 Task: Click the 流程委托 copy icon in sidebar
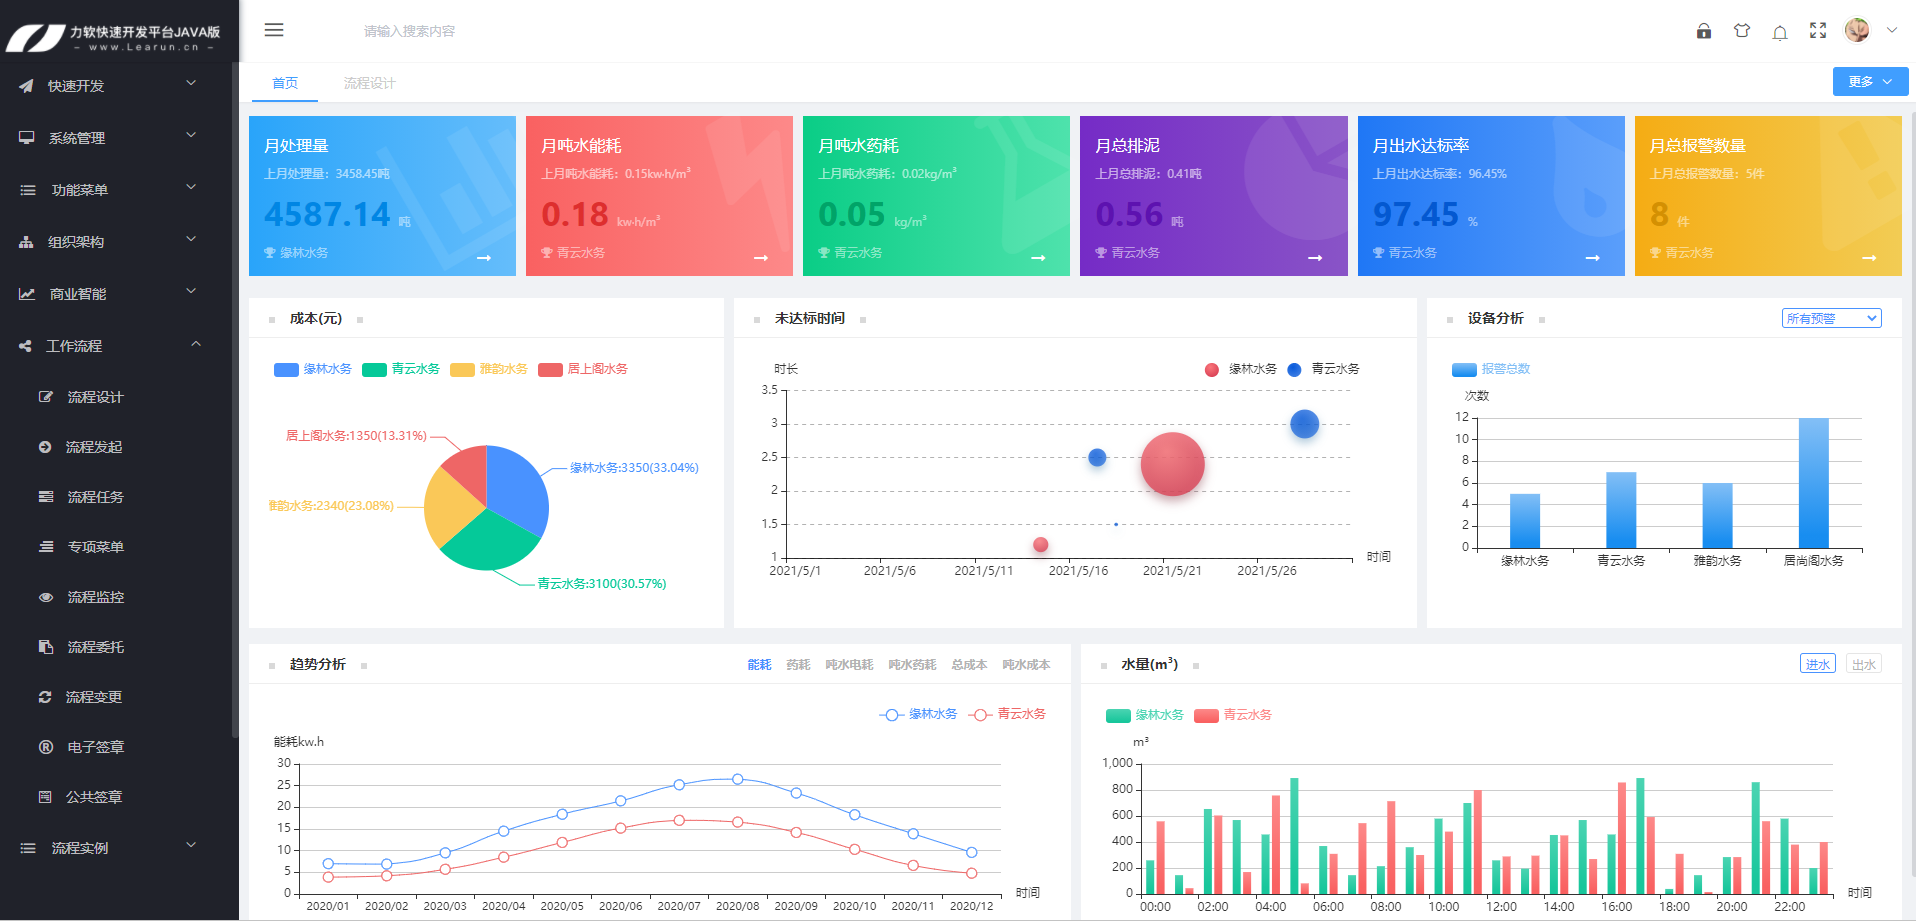(x=45, y=647)
